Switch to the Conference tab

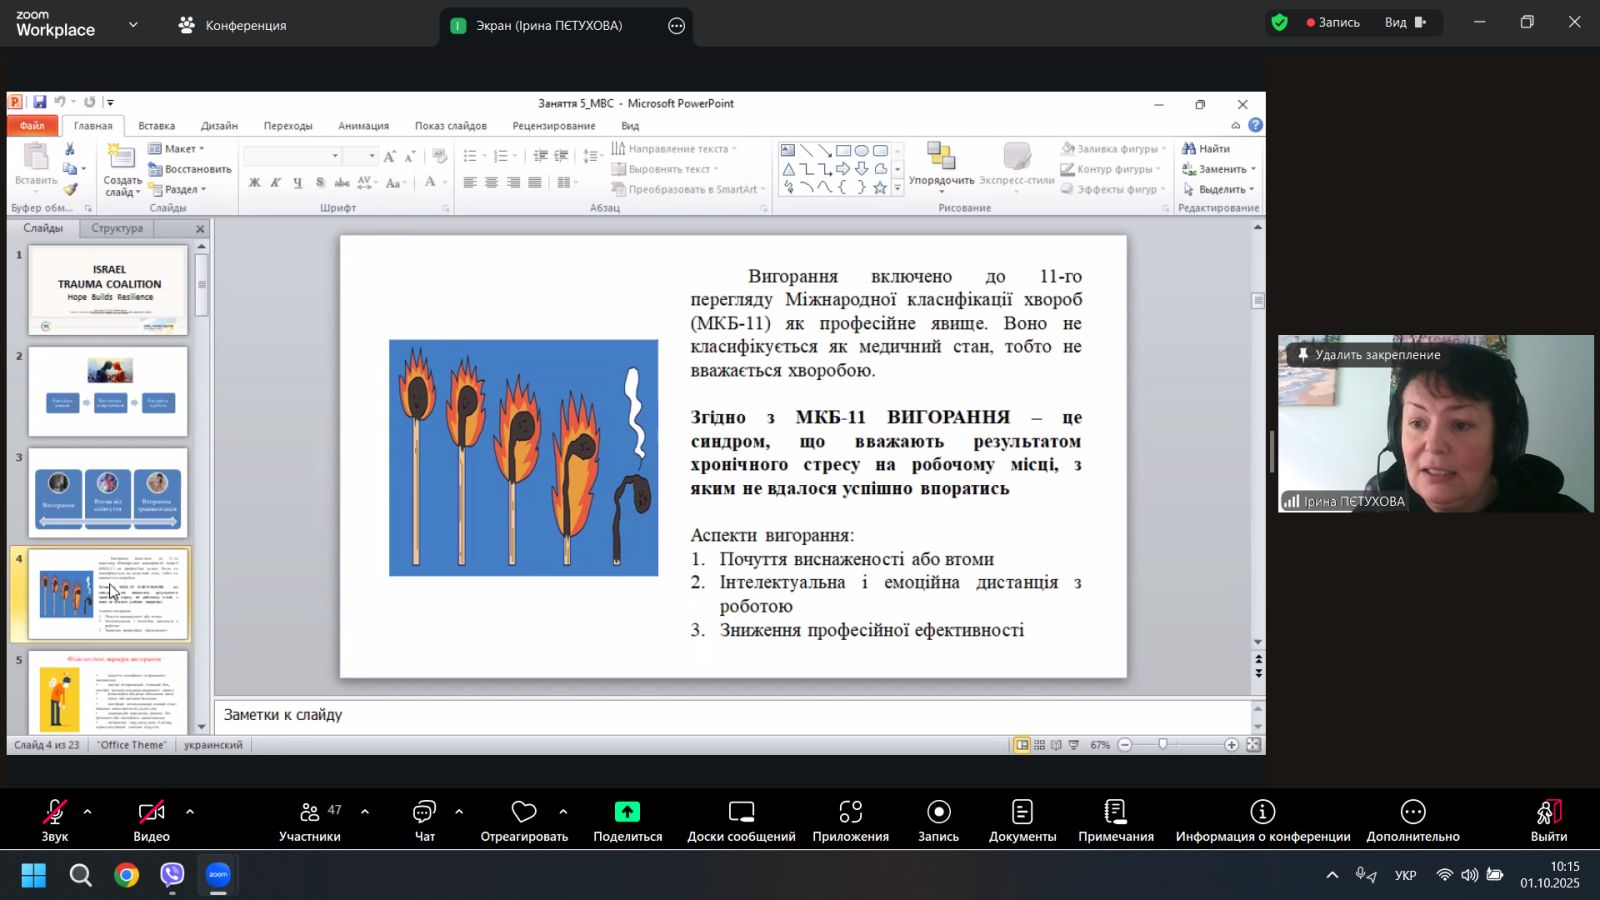(x=233, y=26)
